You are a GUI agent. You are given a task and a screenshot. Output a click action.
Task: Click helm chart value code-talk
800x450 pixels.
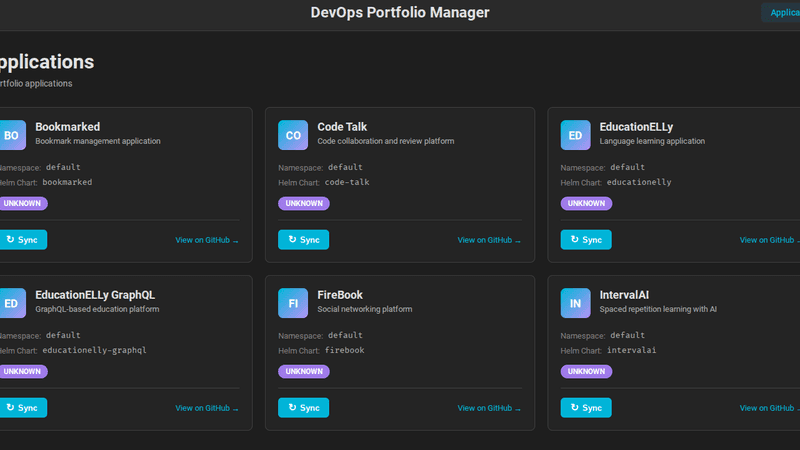pos(347,182)
